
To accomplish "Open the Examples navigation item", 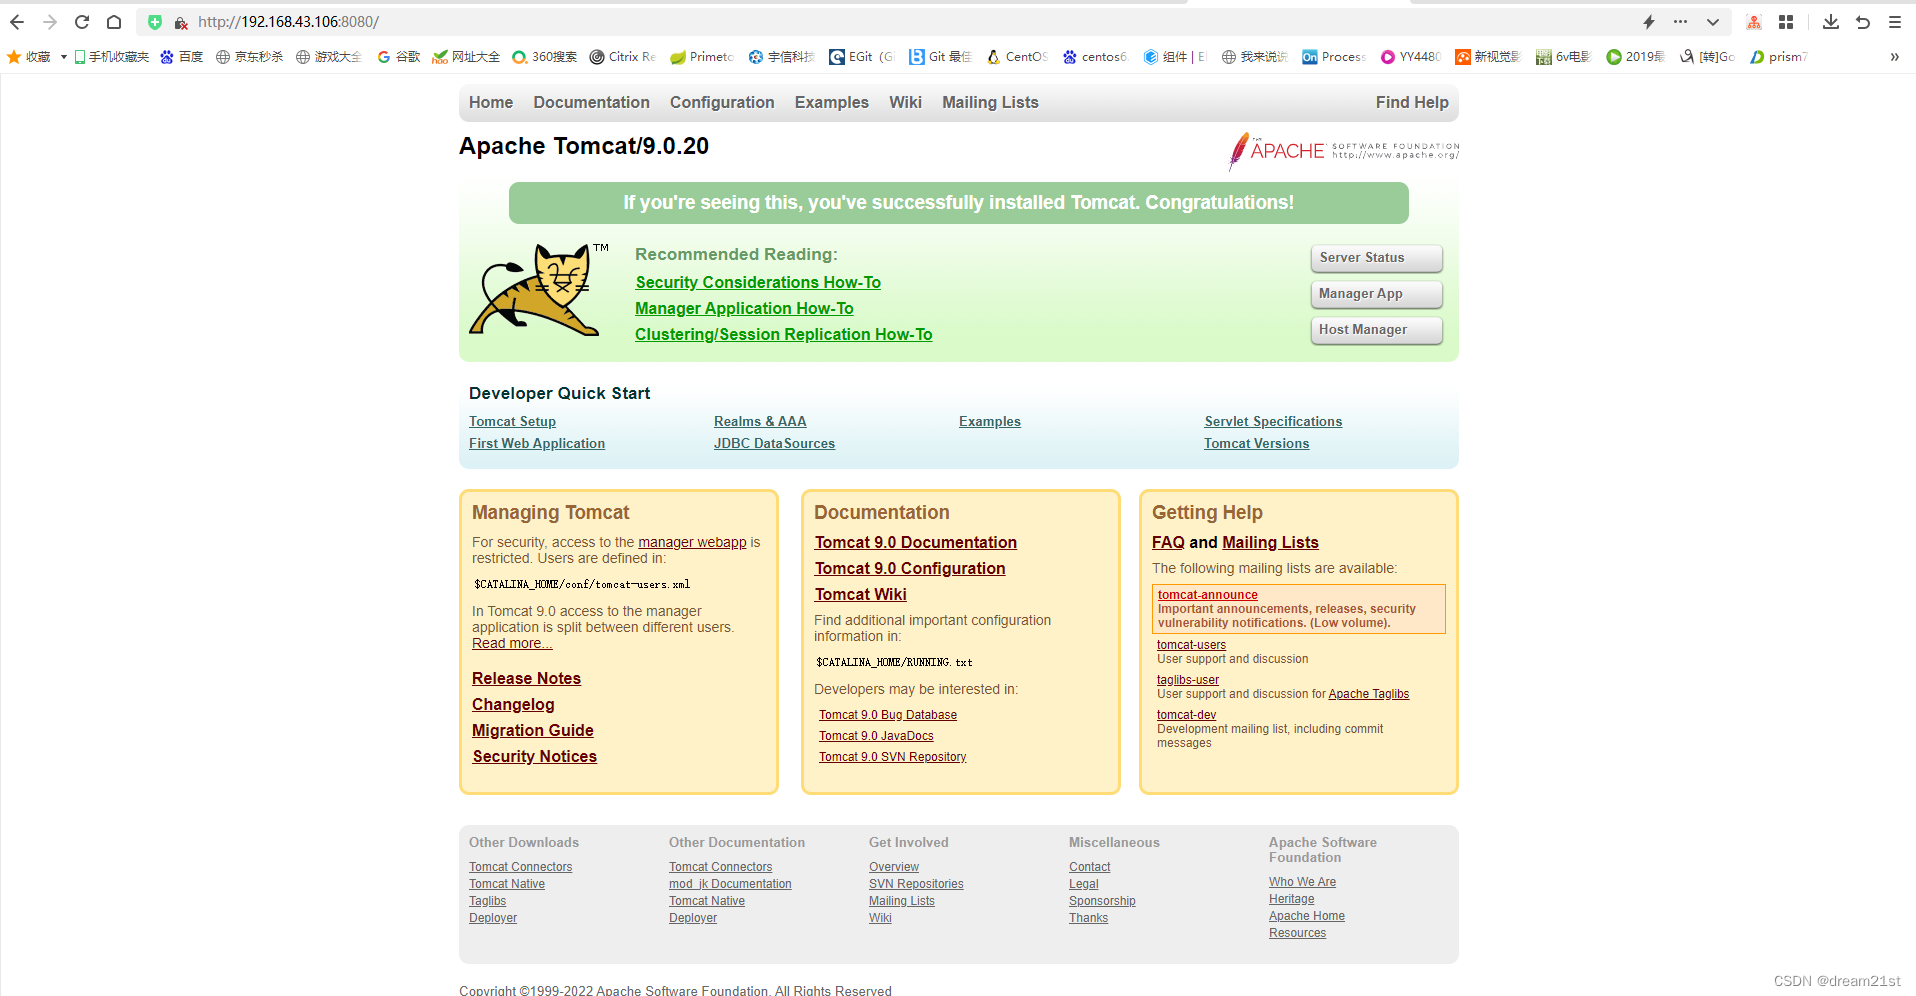I will pyautogui.click(x=832, y=102).
